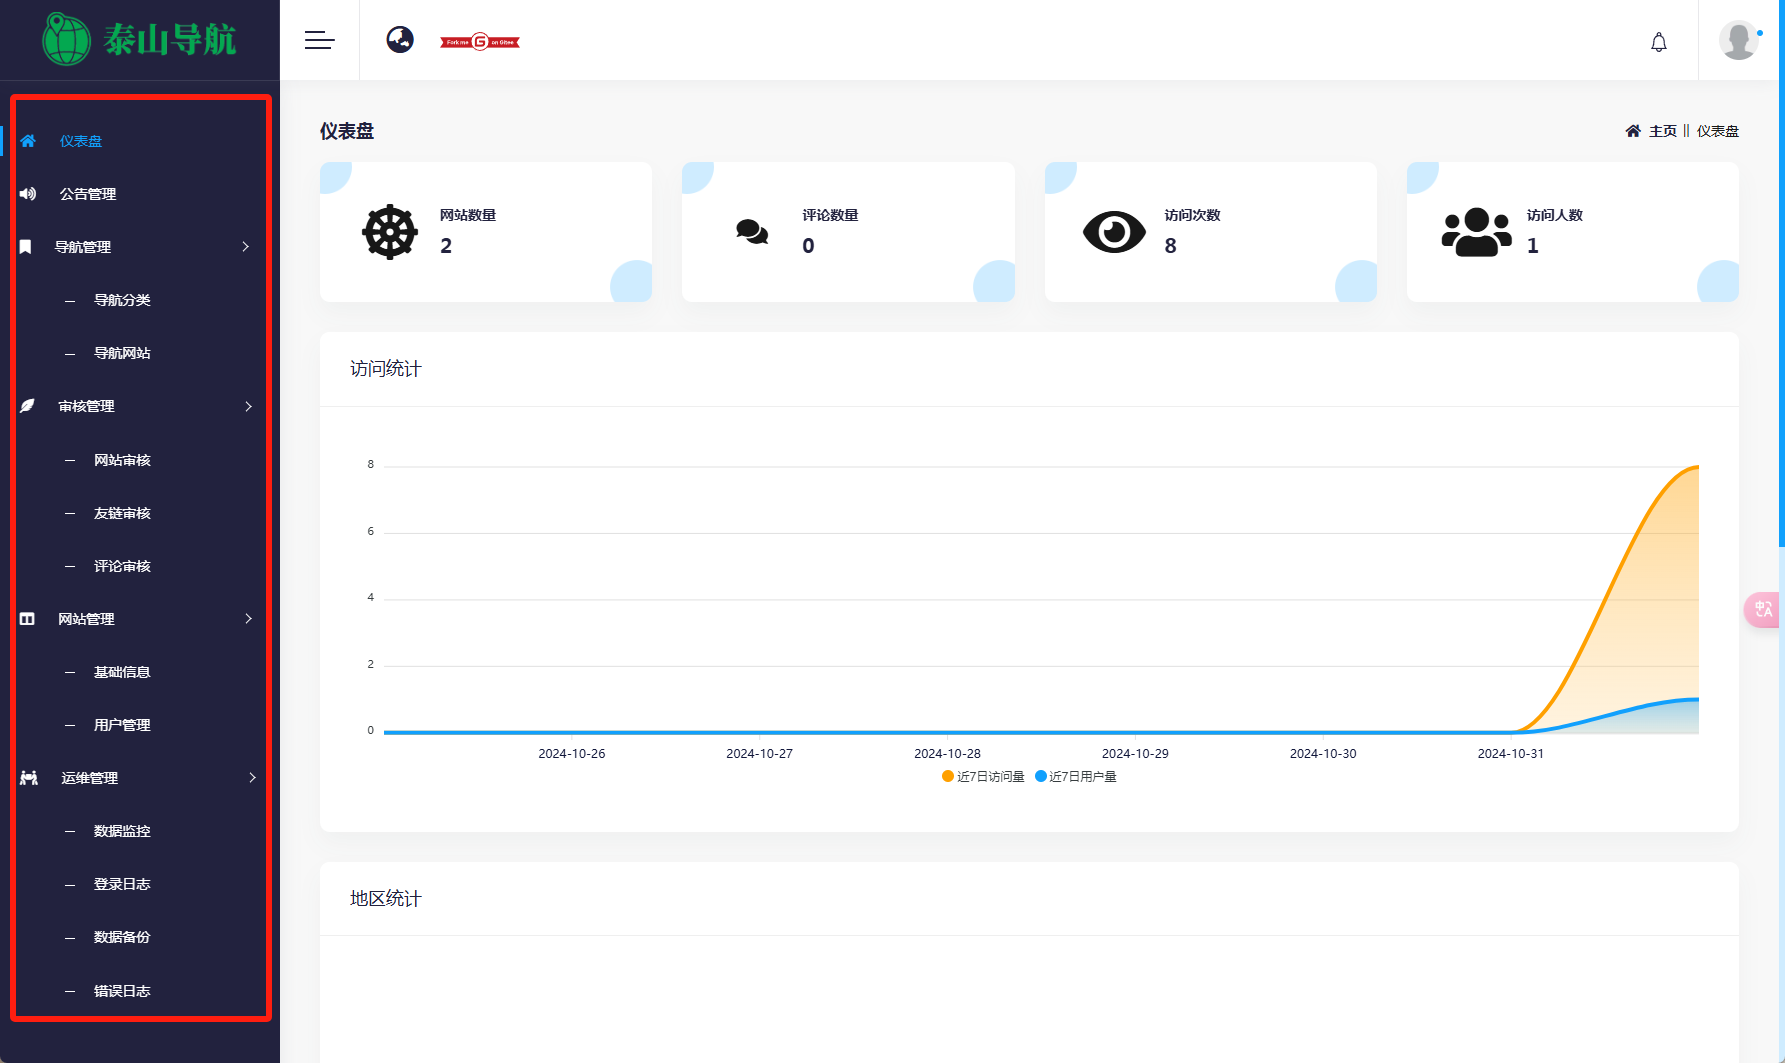Click the leaf icon beside 审核管理
The width and height of the screenshot is (1785, 1063).
(27, 406)
